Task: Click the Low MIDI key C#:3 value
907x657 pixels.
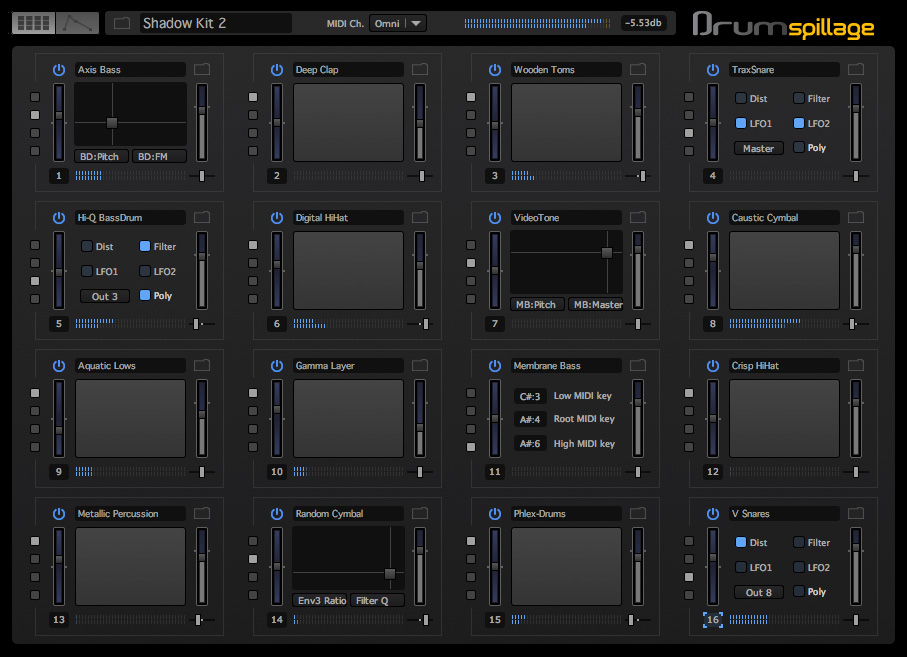Action: pyautogui.click(x=530, y=396)
